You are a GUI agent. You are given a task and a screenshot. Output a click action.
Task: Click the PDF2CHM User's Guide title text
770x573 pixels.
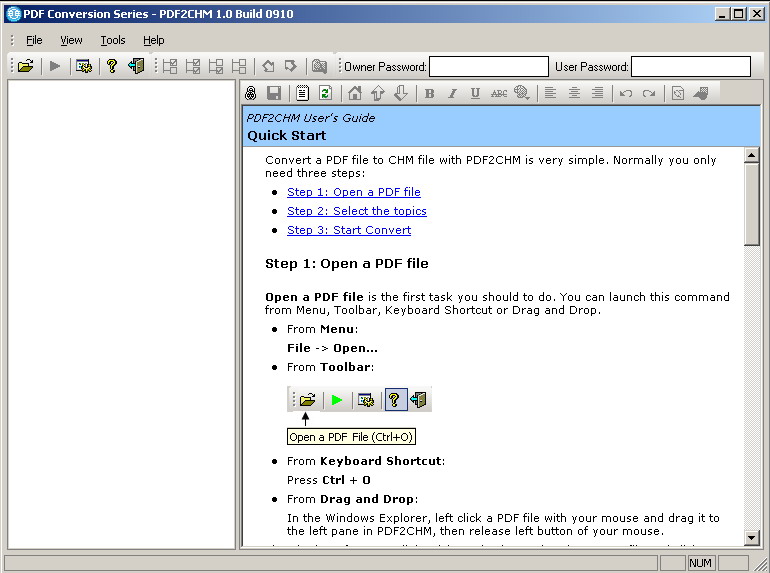[310, 118]
